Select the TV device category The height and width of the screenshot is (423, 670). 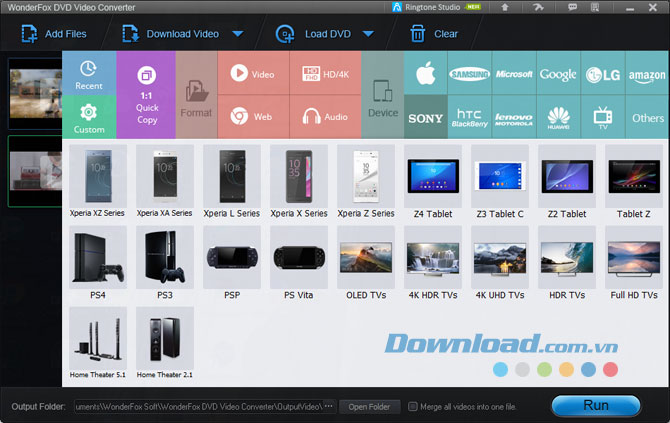[x=603, y=117]
